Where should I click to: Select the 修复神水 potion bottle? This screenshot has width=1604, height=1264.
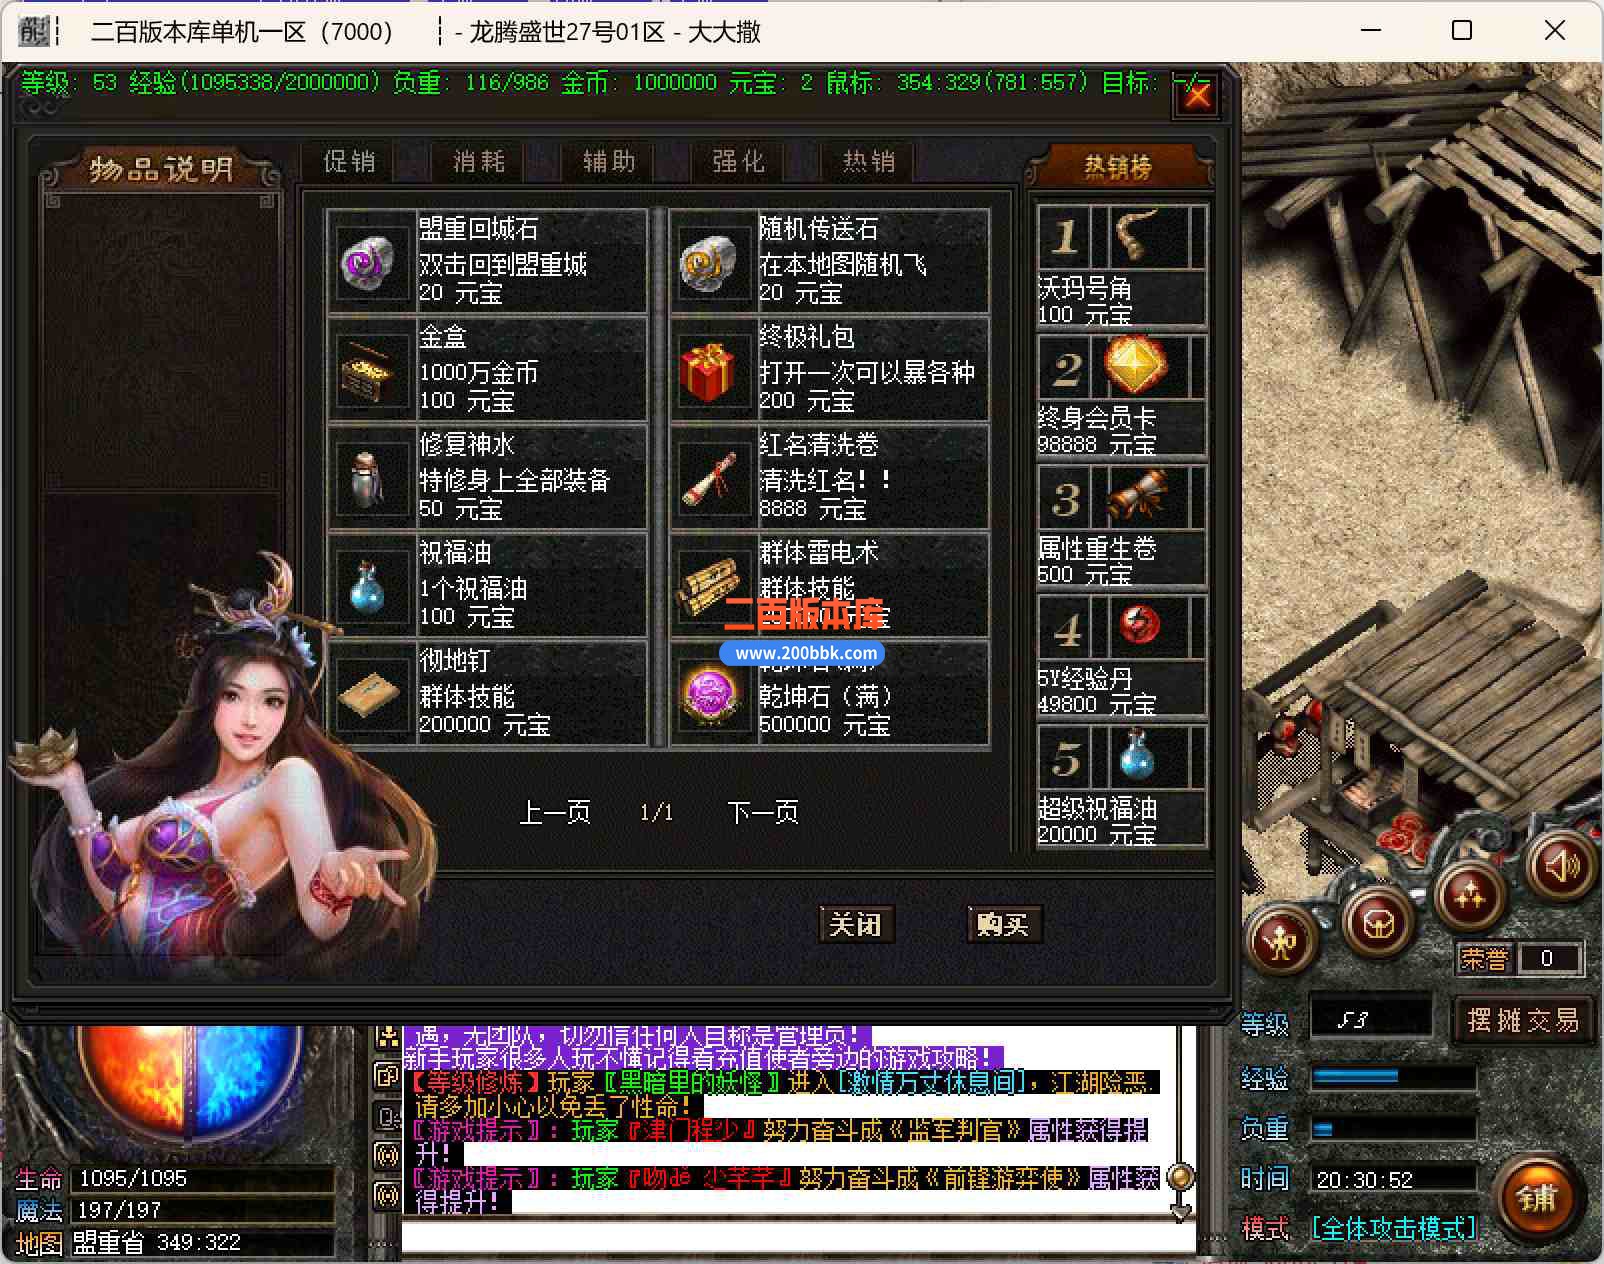coord(369,479)
